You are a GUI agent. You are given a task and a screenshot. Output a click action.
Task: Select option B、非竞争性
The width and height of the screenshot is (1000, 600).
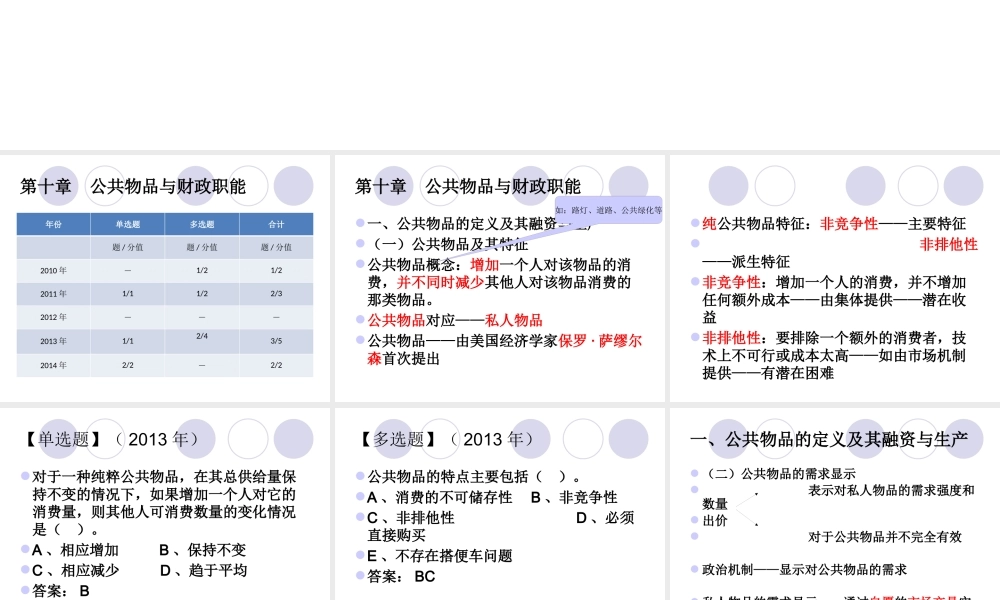[x=574, y=497]
